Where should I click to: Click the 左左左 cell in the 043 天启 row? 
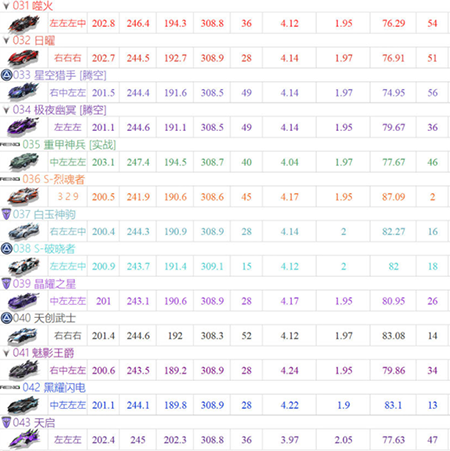pyautogui.click(x=68, y=440)
